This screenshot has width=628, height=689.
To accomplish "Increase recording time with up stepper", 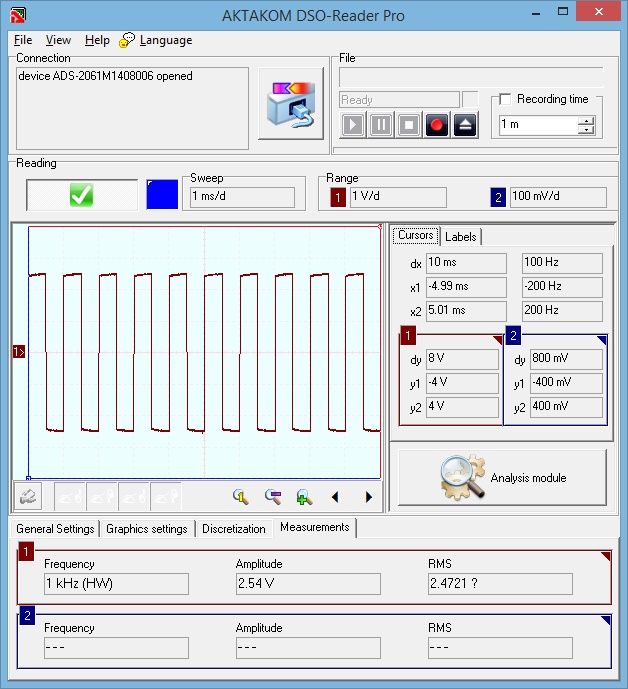I will 586,120.
